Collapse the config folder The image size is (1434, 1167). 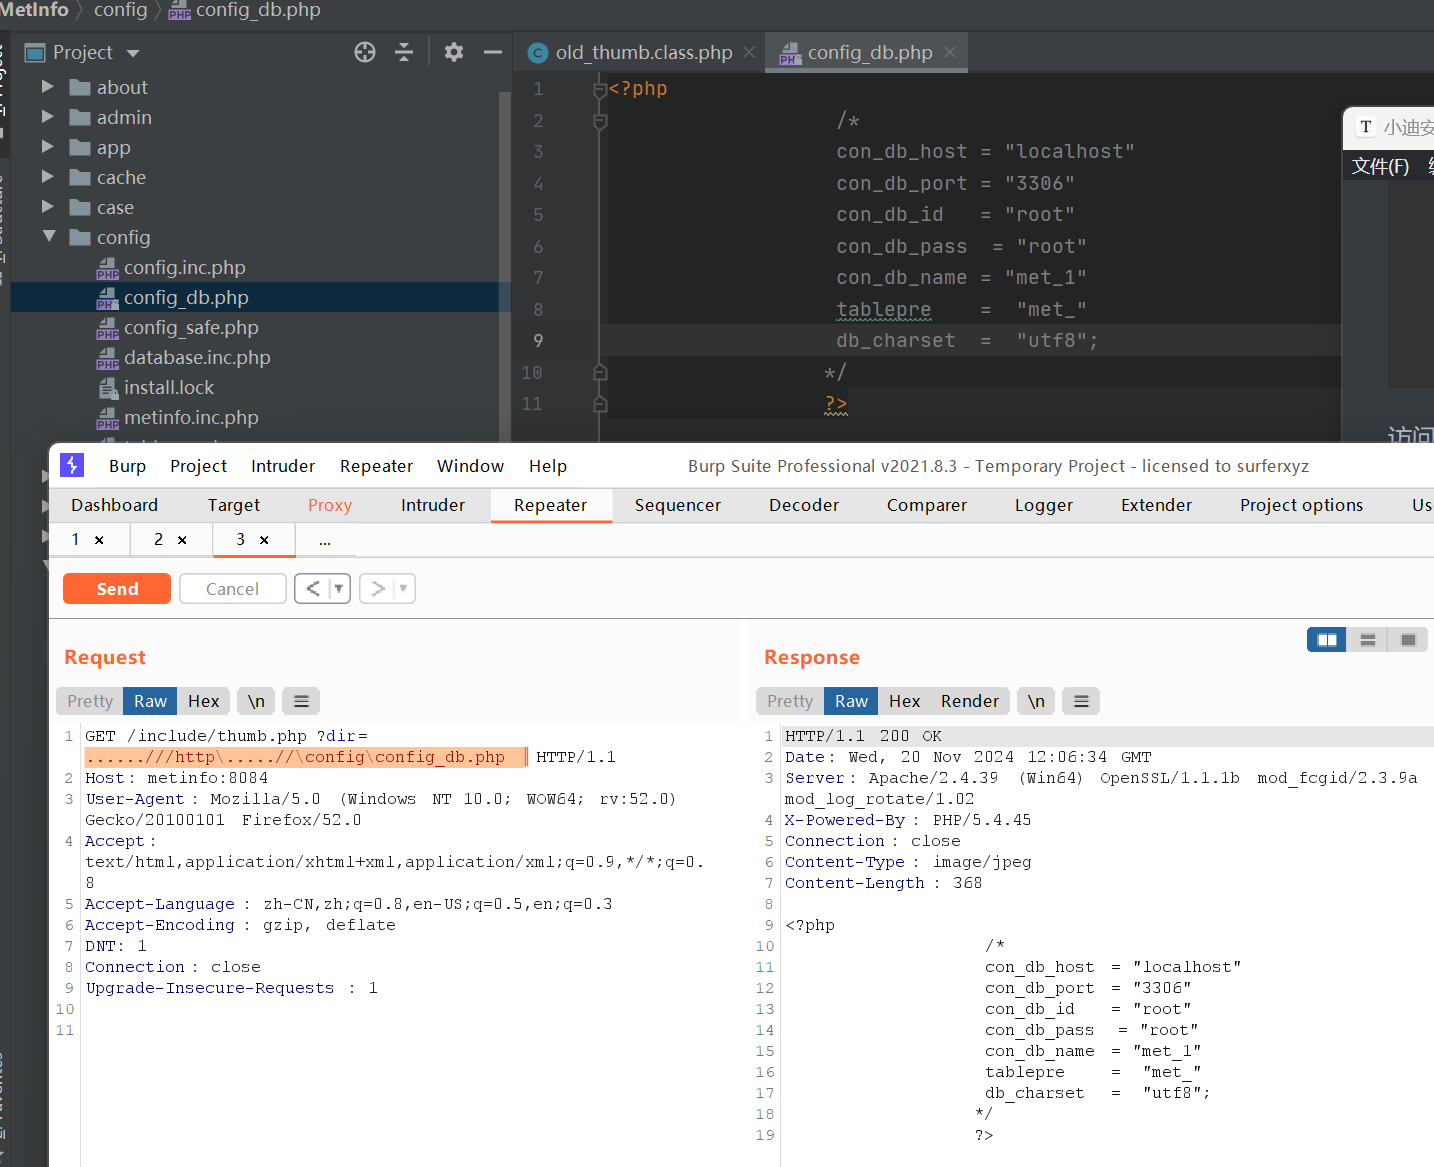pyautogui.click(x=49, y=237)
